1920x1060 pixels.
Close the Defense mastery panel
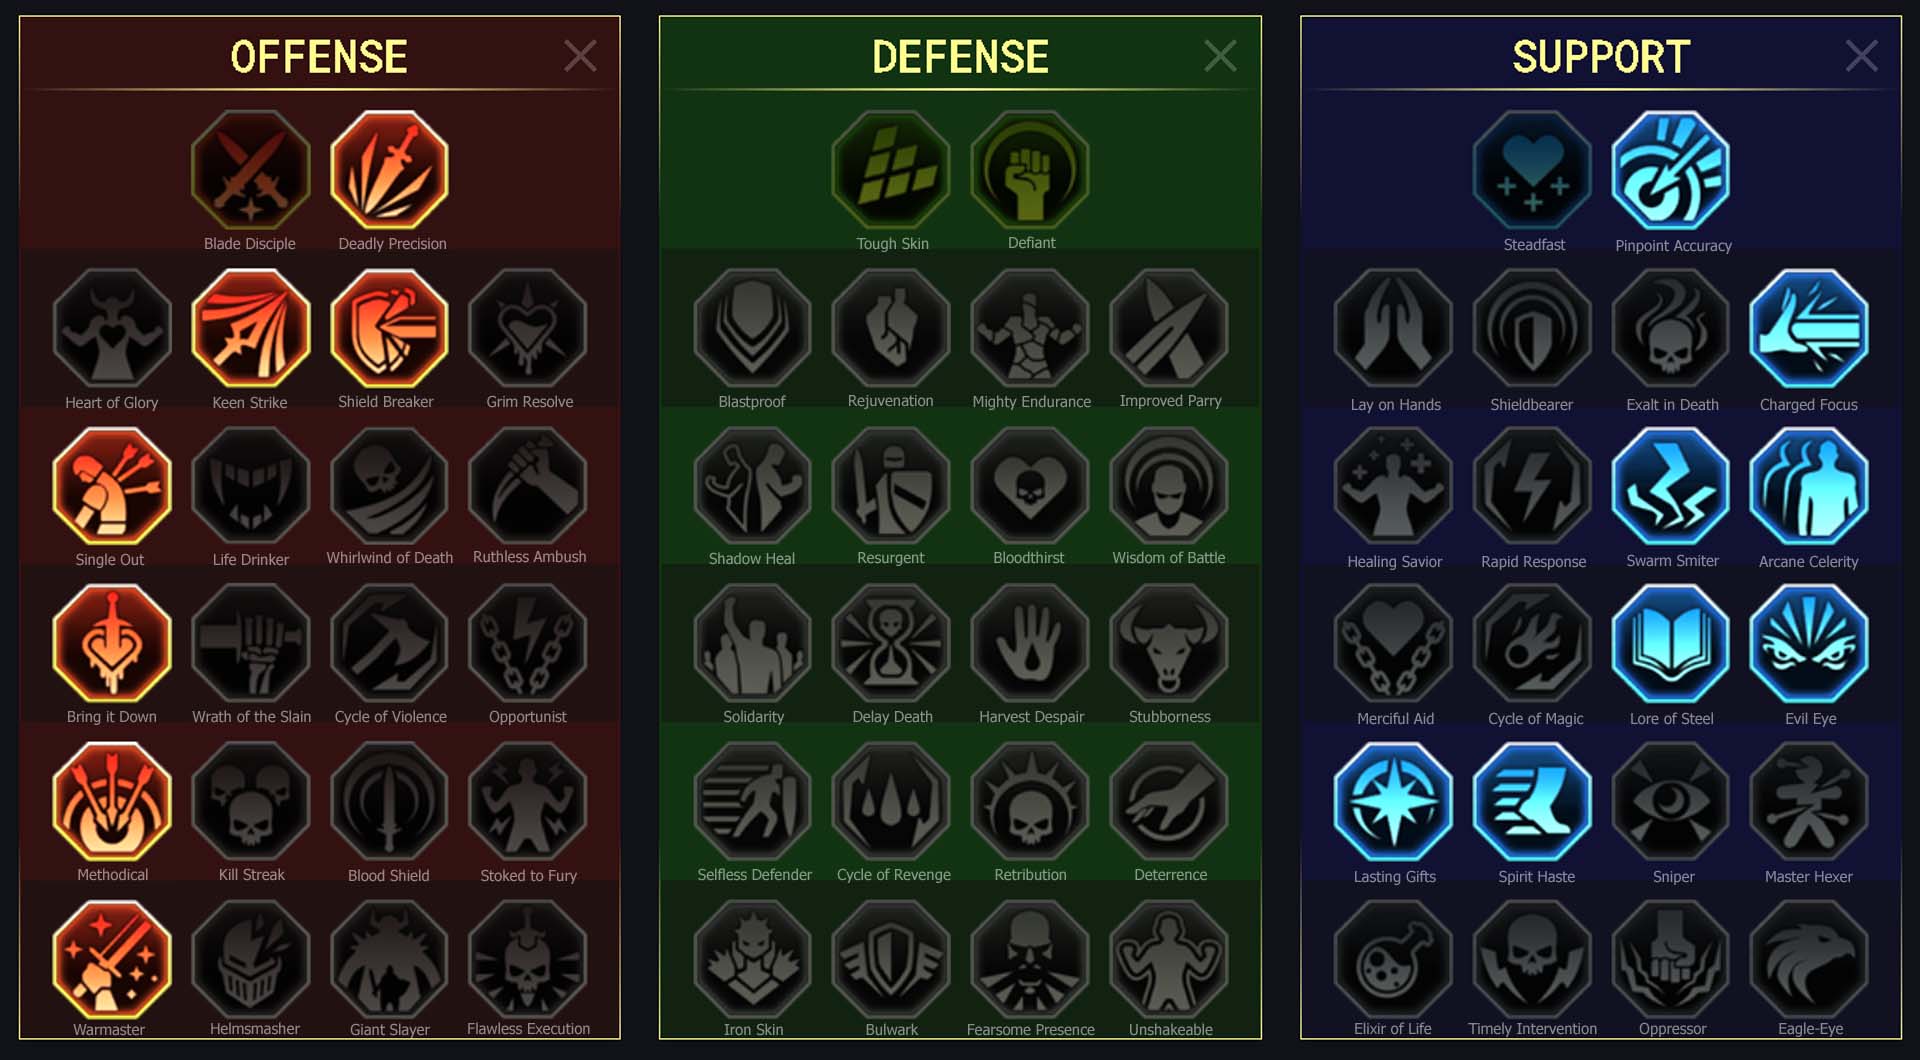(1220, 56)
